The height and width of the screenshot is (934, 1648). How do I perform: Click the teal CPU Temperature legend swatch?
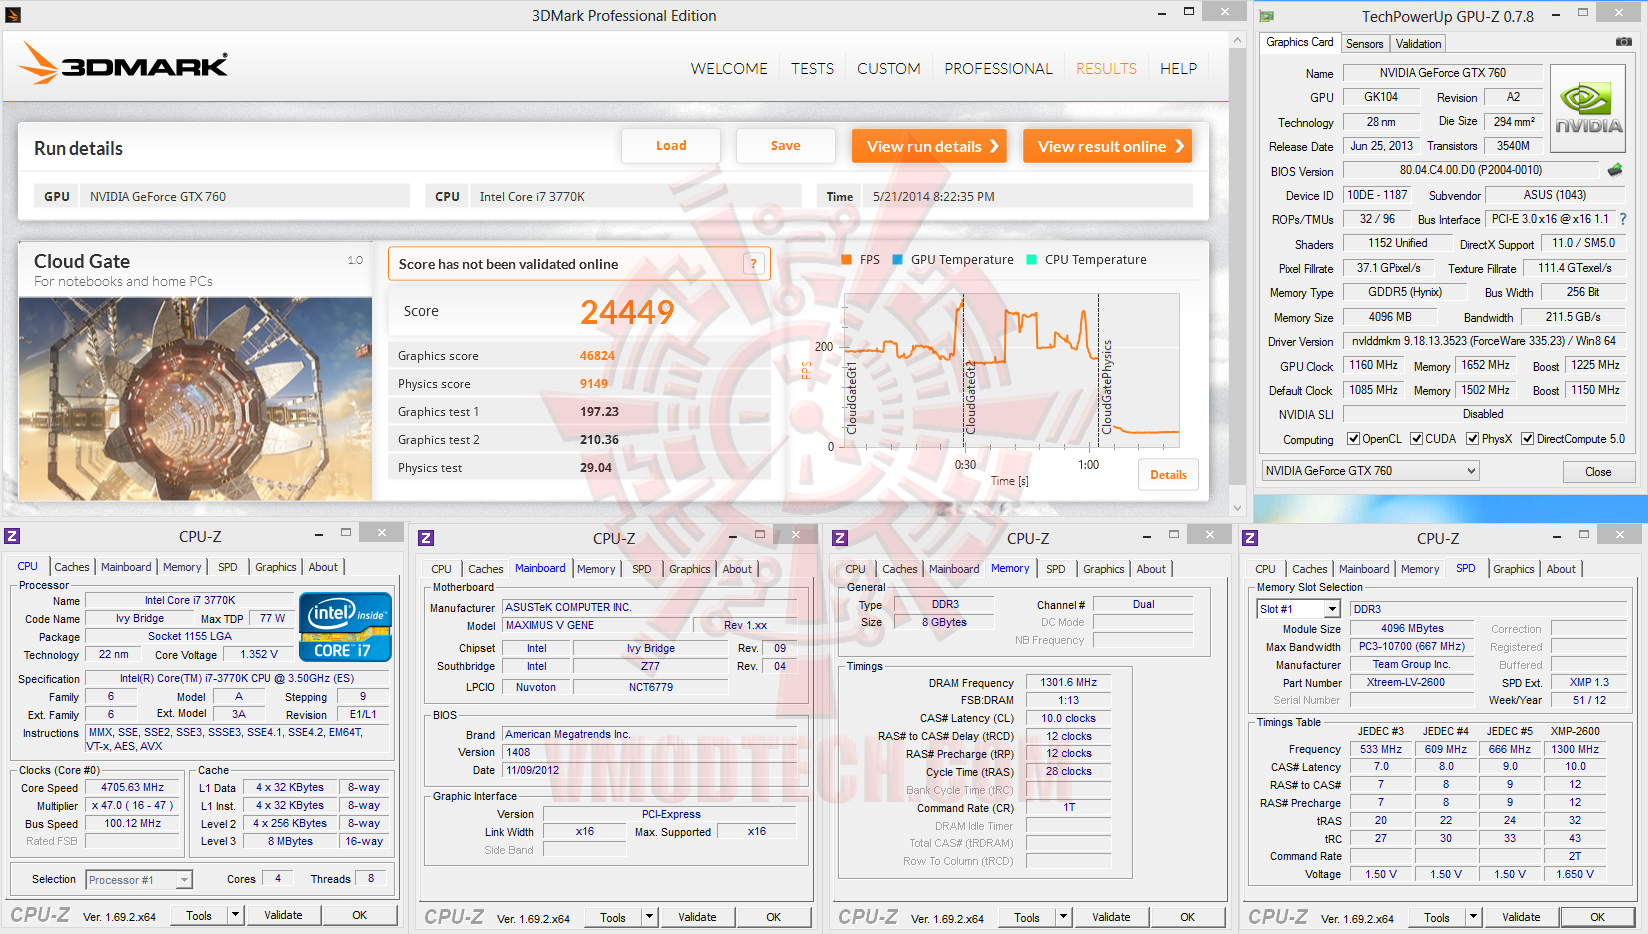tap(1031, 260)
